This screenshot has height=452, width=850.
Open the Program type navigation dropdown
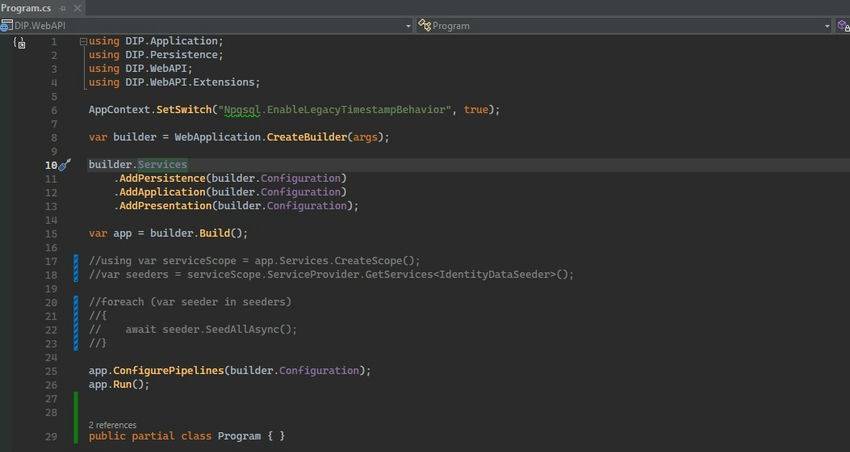point(827,26)
